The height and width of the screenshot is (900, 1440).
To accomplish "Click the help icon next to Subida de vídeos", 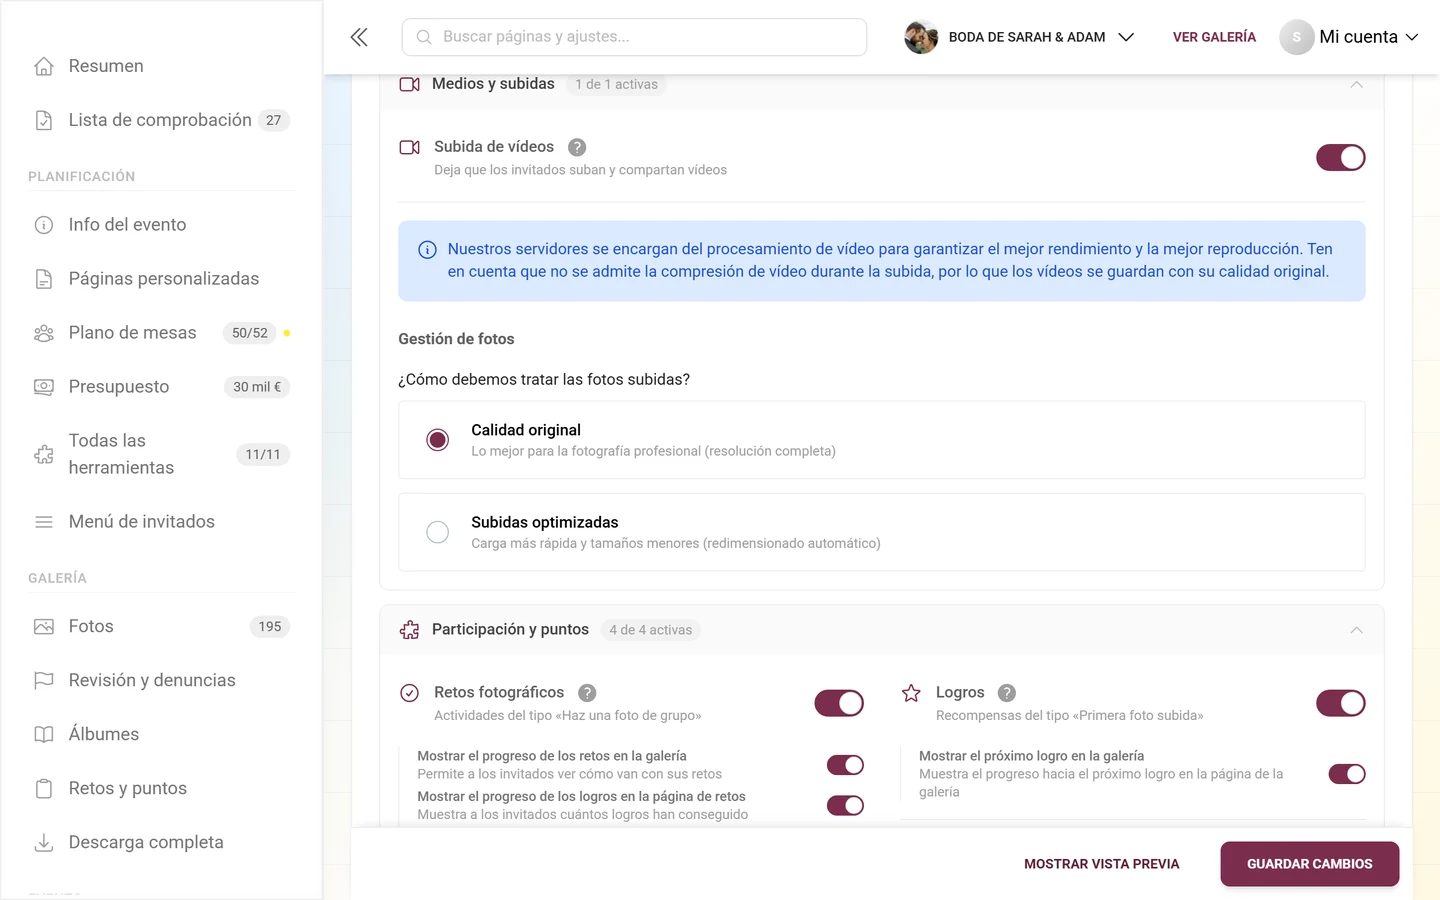I will pyautogui.click(x=577, y=147).
